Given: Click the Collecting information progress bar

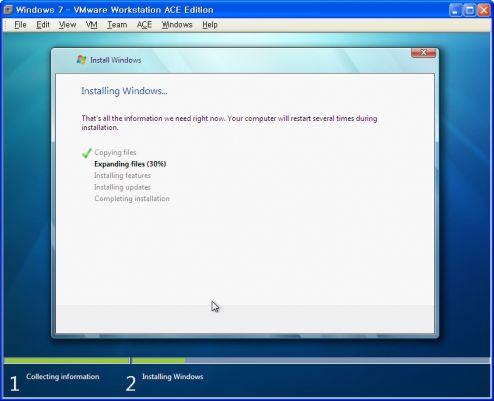Looking at the screenshot, I should (67, 360).
